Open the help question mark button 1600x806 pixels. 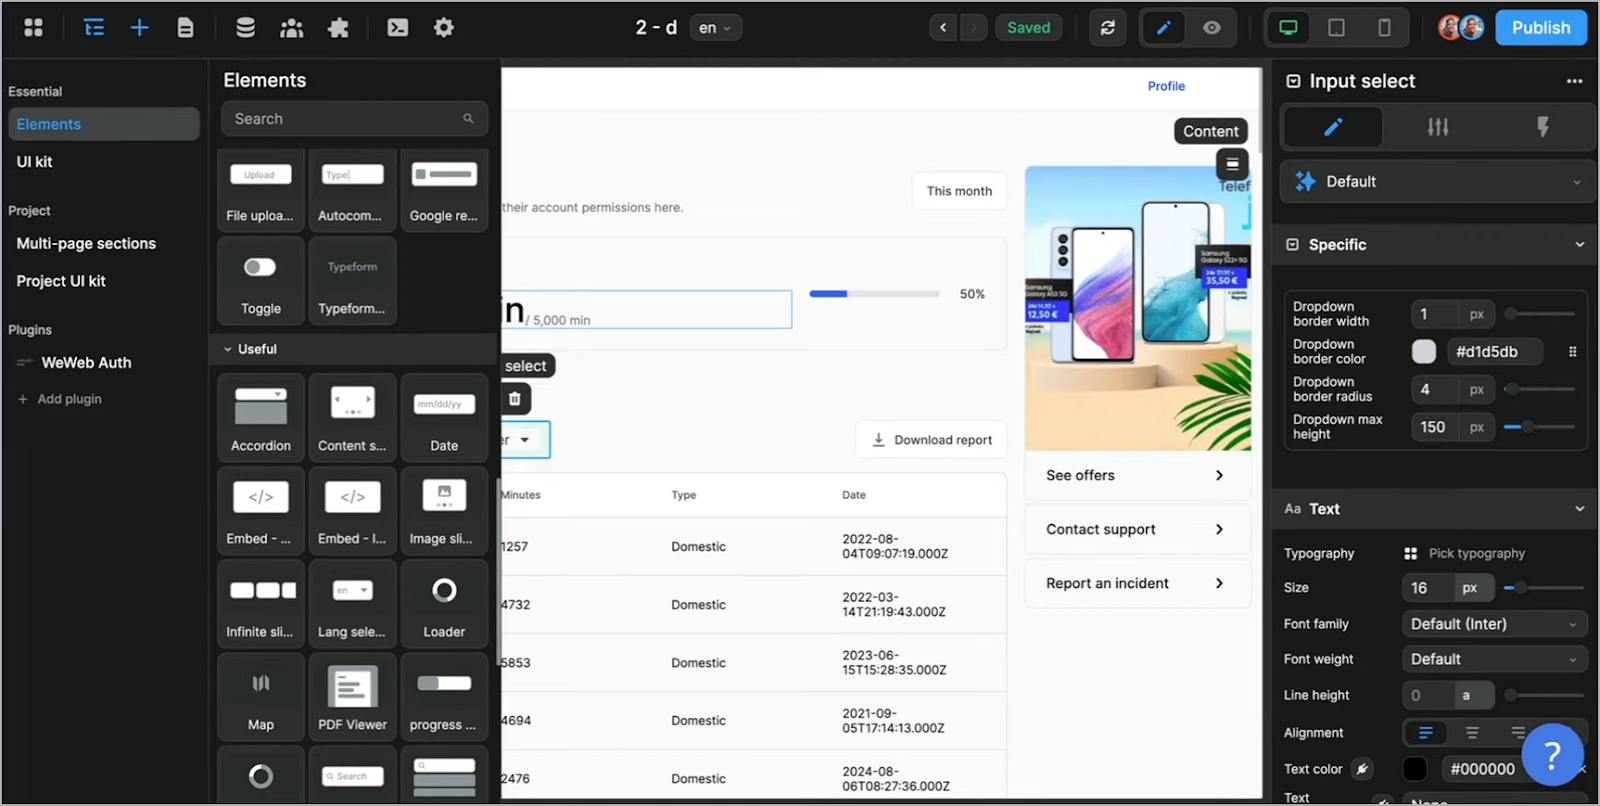pos(1552,755)
